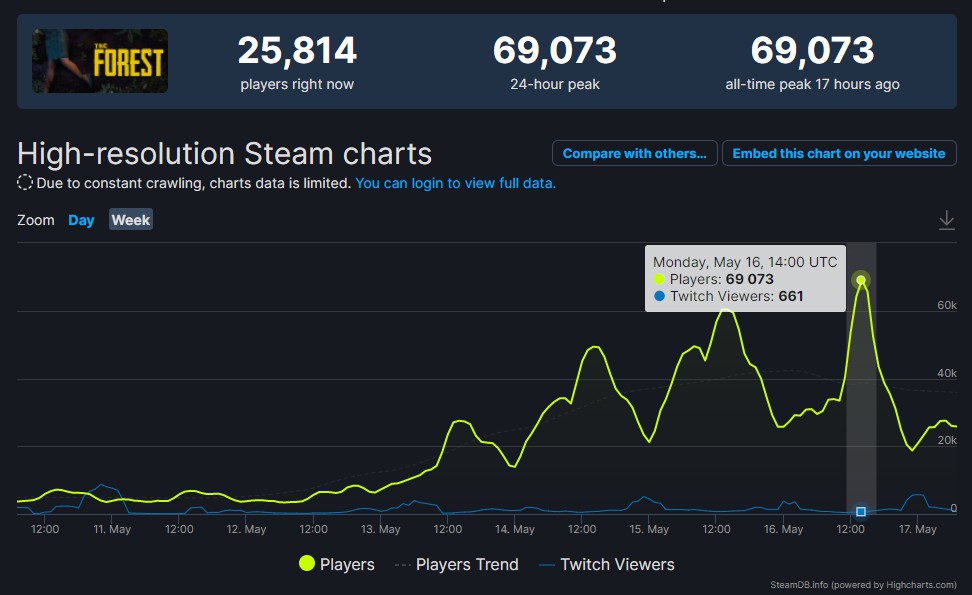This screenshot has height=595, width=972.
Task: Click the 40k y-axis label
Action: click(x=947, y=373)
